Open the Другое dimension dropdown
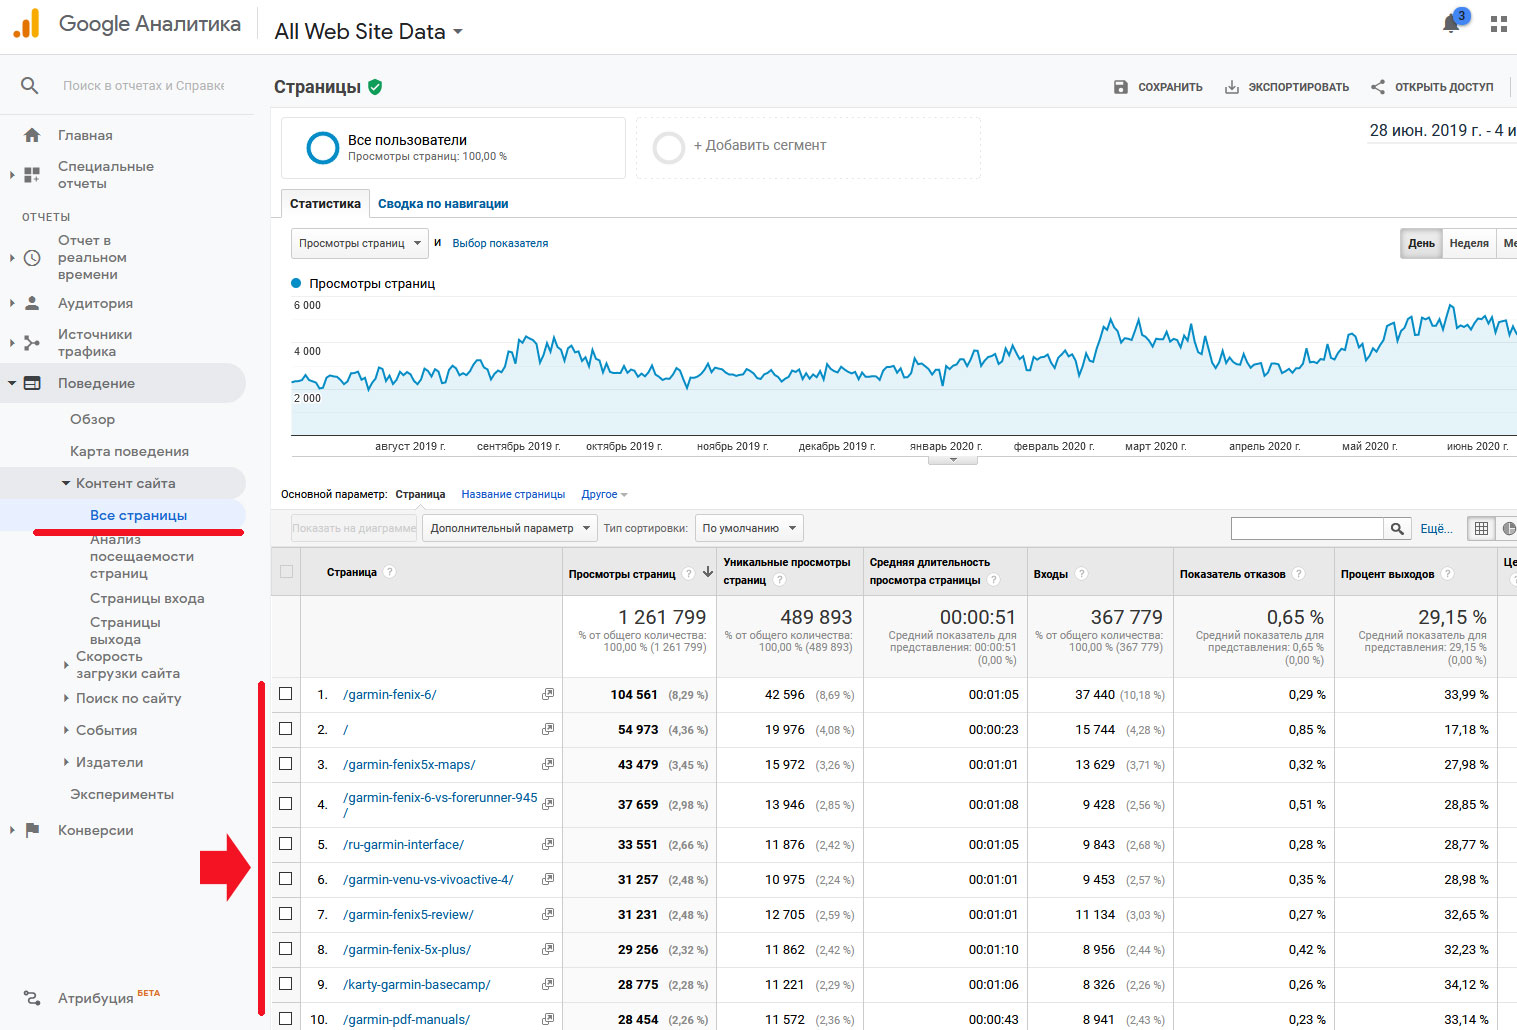Viewport: 1517px width, 1030px height. pos(604,495)
